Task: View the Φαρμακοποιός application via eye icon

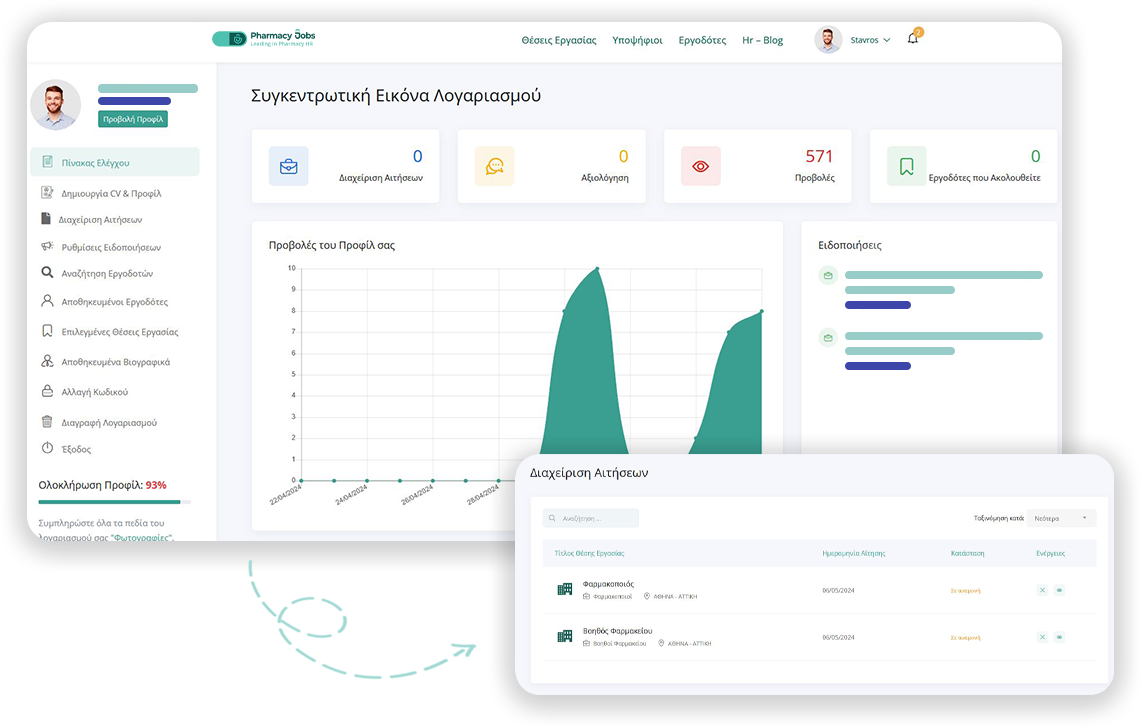Action: pyautogui.click(x=1059, y=590)
